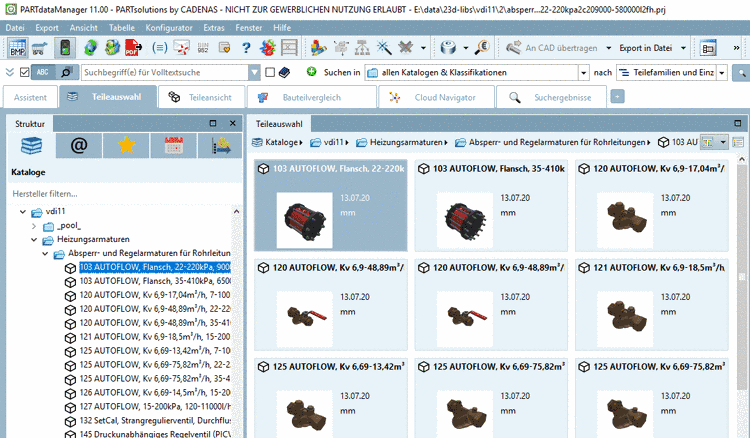Click An CAD übertragen button
Image resolution: width=750 pixels, height=438 pixels.
(551, 48)
